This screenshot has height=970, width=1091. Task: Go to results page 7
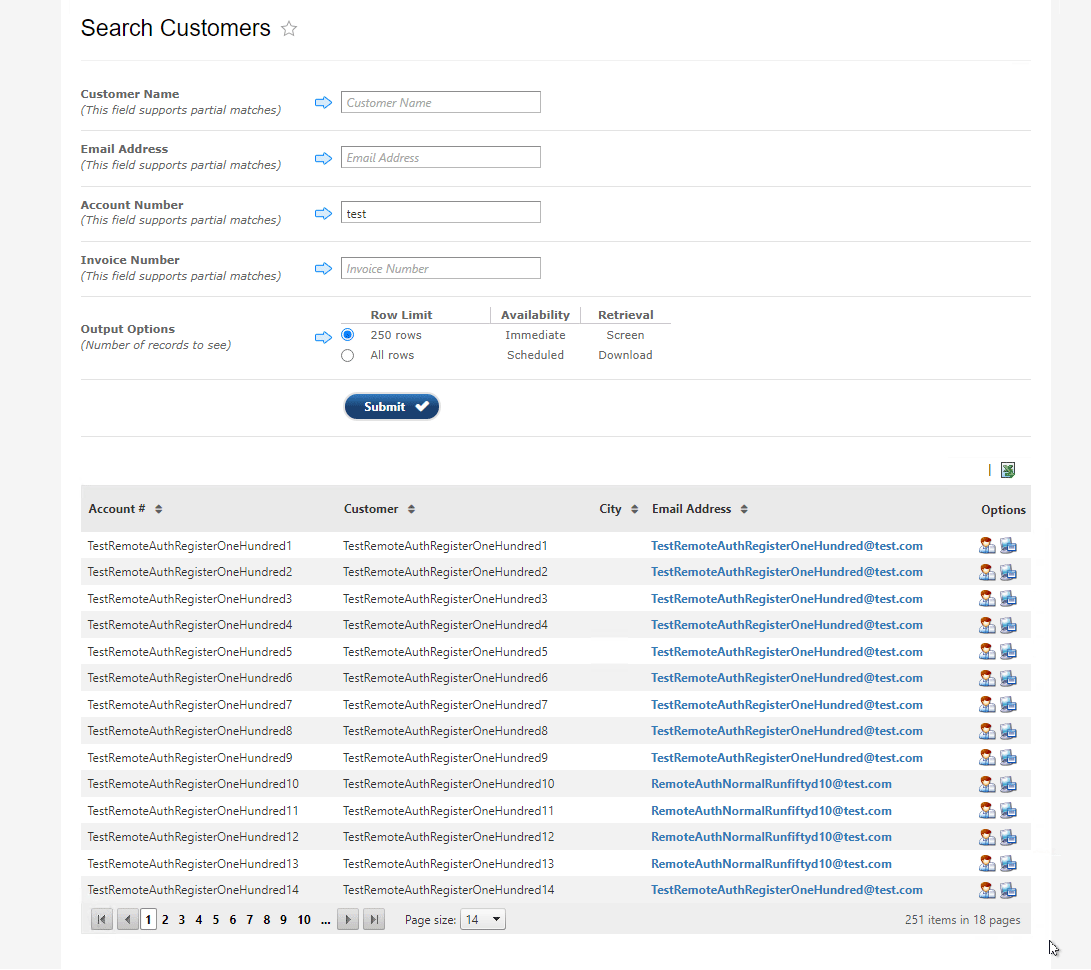[250, 920]
